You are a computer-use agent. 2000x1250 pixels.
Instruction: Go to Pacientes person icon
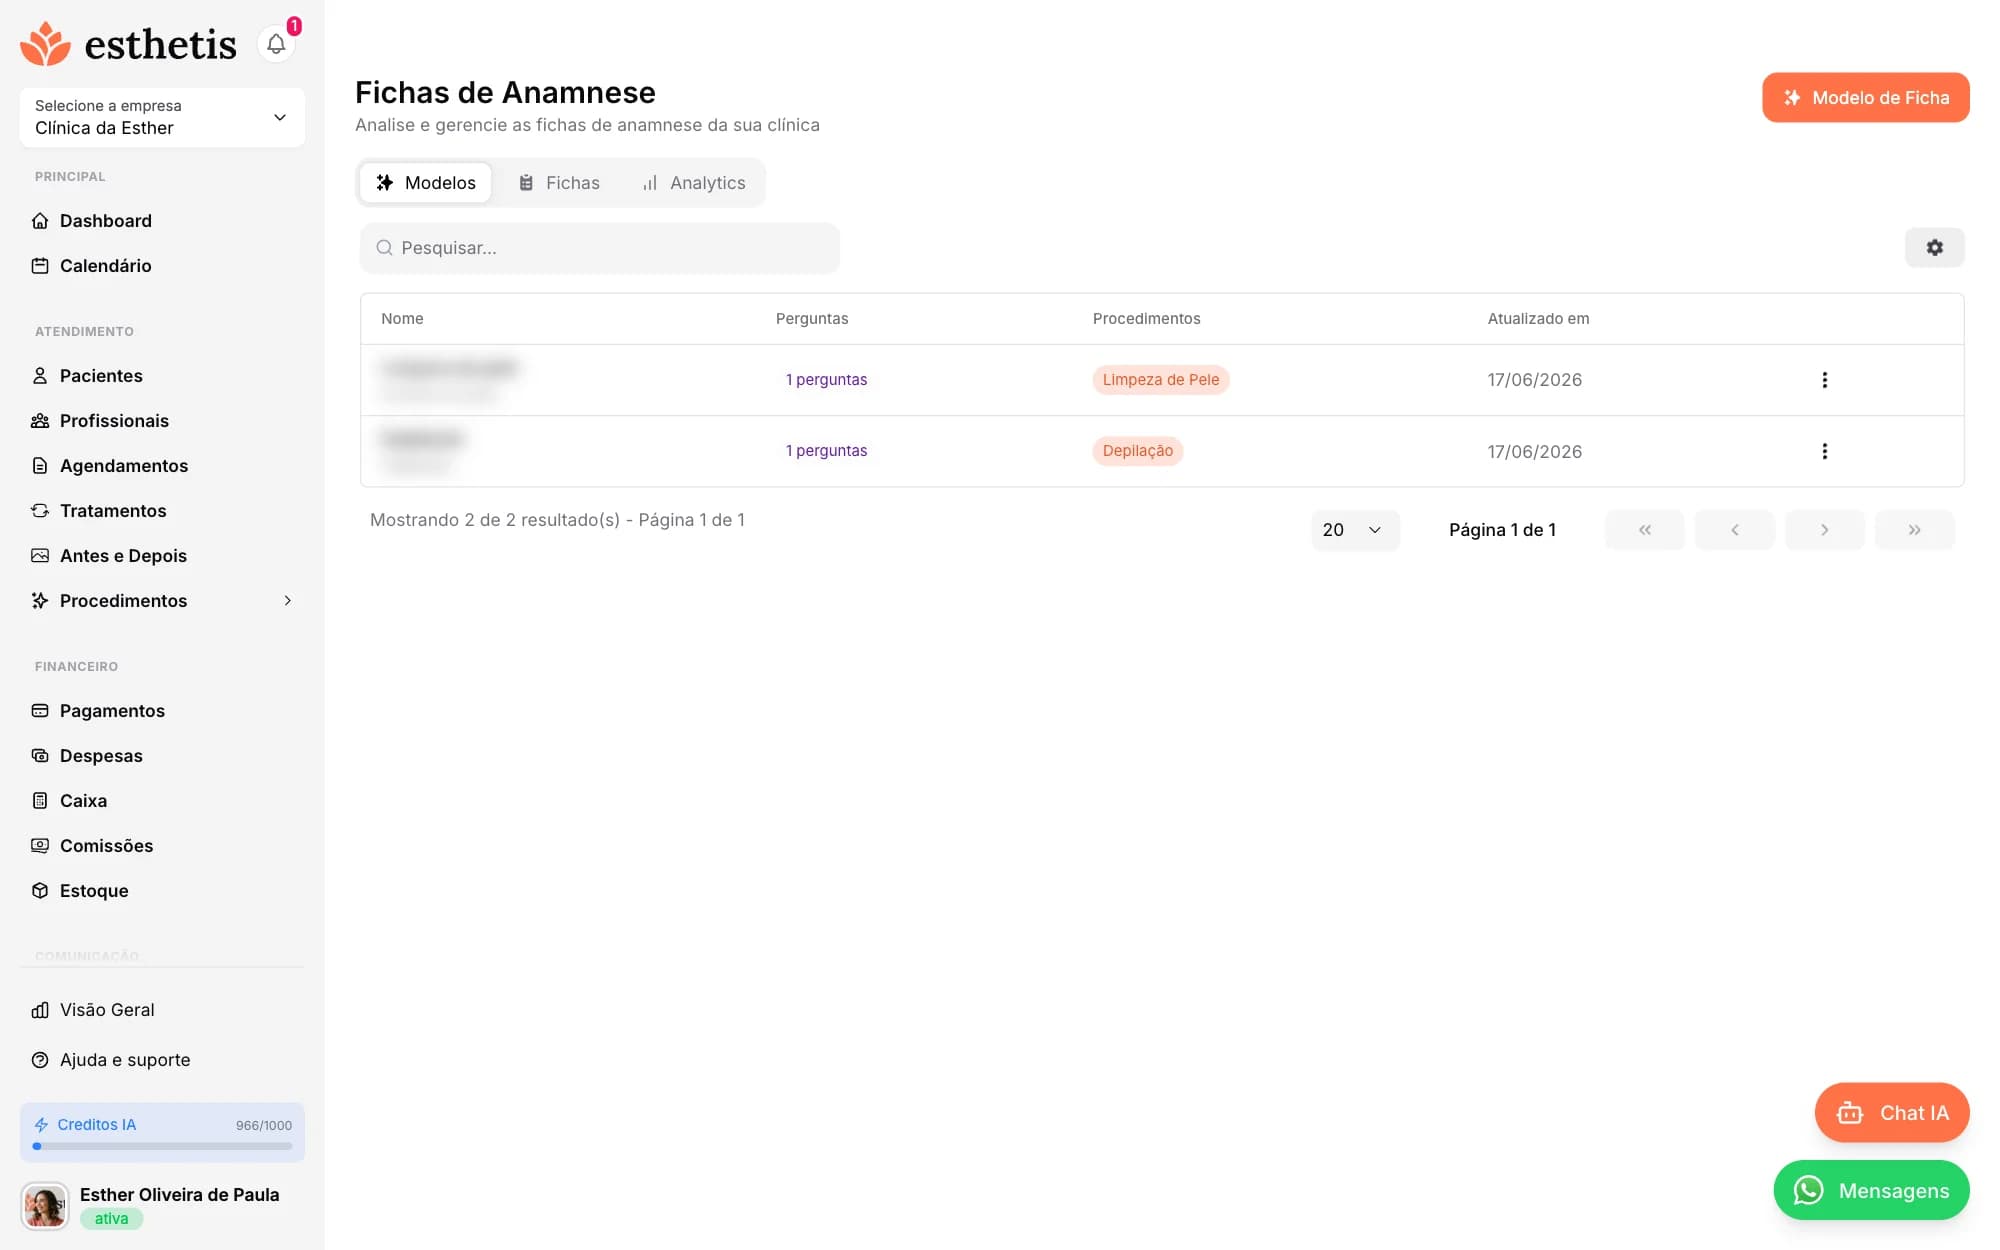click(40, 376)
